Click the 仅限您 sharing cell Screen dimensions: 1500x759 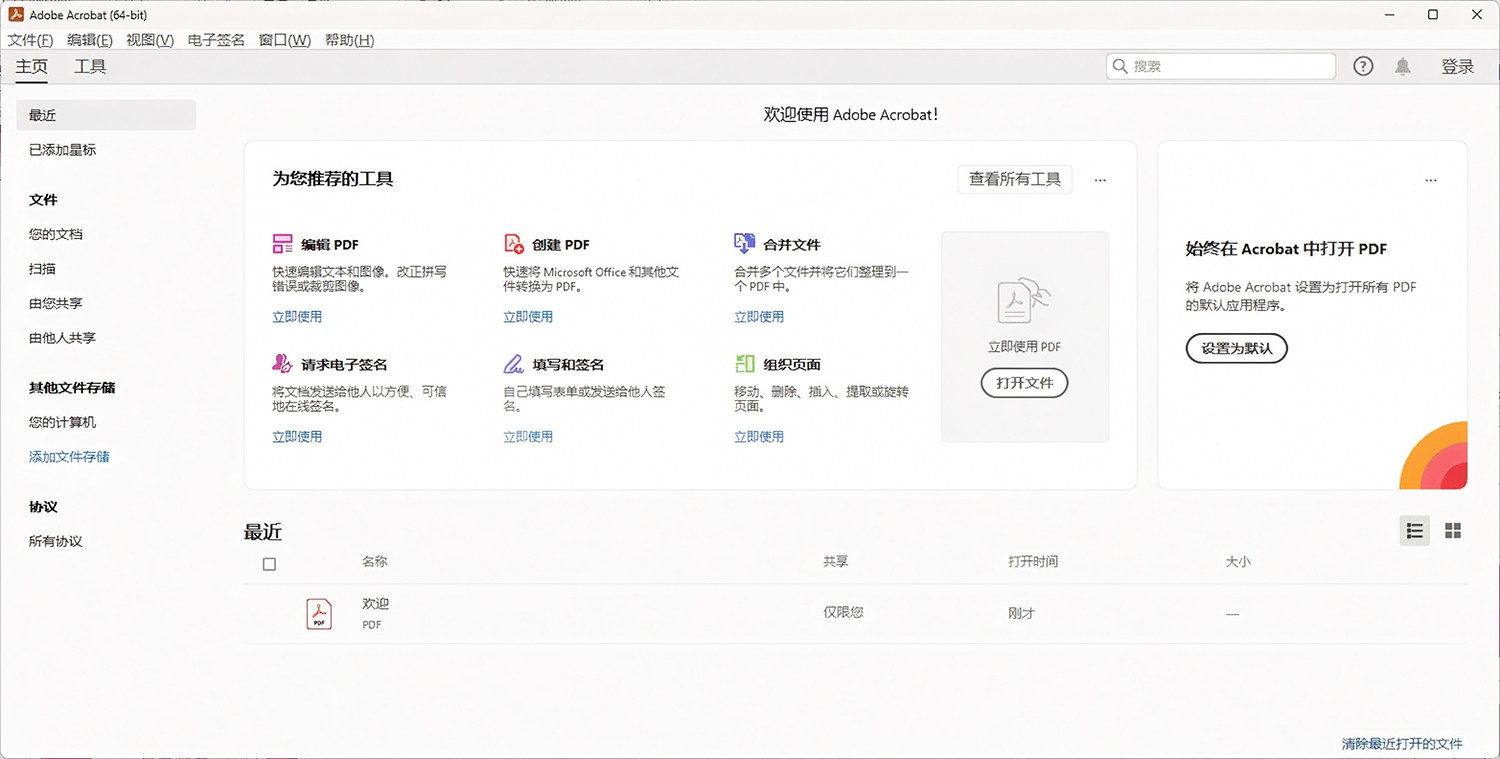(x=843, y=612)
